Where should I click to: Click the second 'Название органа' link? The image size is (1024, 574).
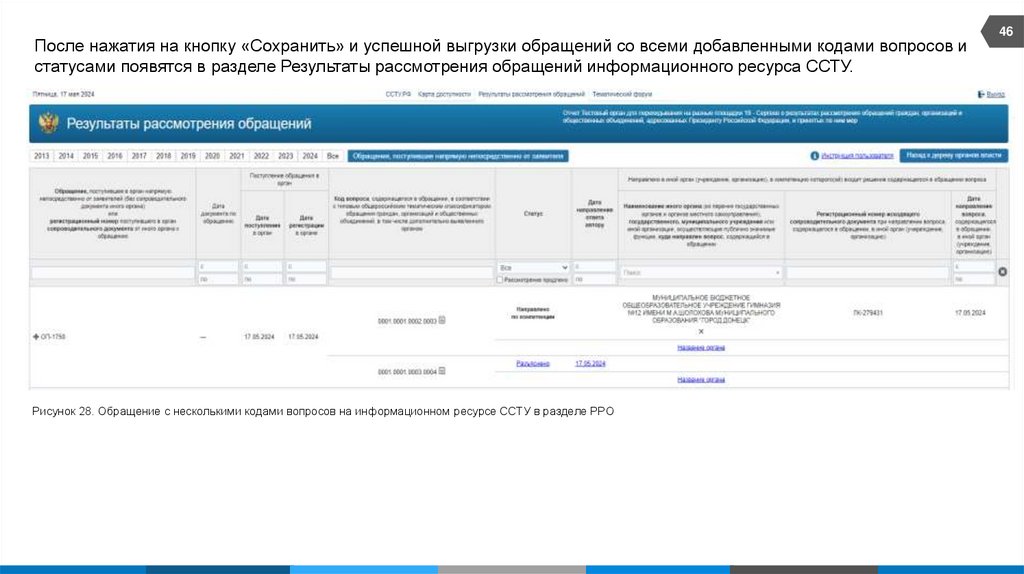point(701,379)
